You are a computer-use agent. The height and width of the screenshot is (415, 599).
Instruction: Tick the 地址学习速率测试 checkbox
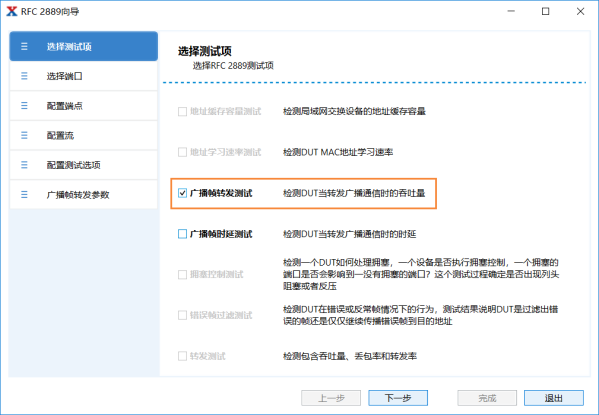183,152
